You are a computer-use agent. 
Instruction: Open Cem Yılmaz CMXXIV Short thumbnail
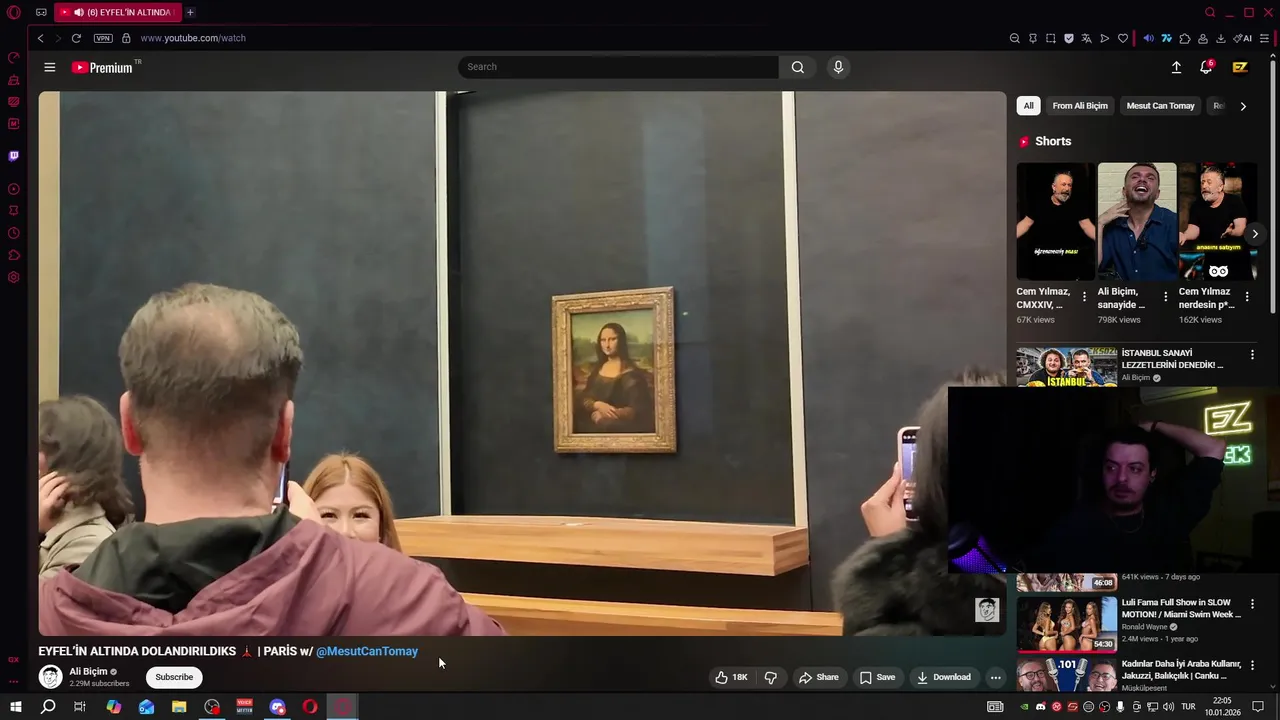click(1055, 221)
